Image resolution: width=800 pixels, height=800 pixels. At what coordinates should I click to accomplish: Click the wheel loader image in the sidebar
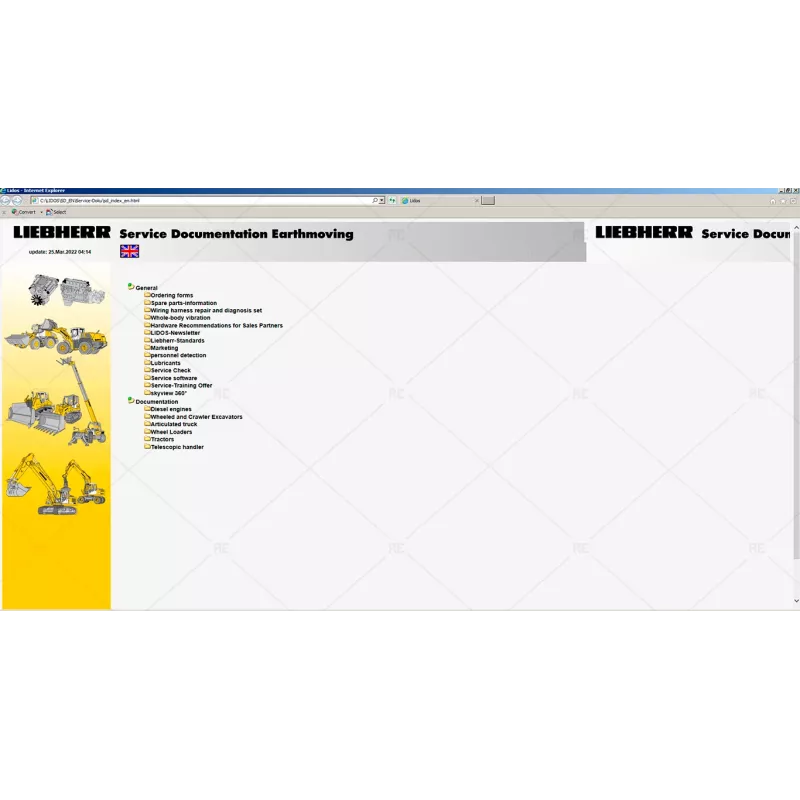[x=62, y=338]
